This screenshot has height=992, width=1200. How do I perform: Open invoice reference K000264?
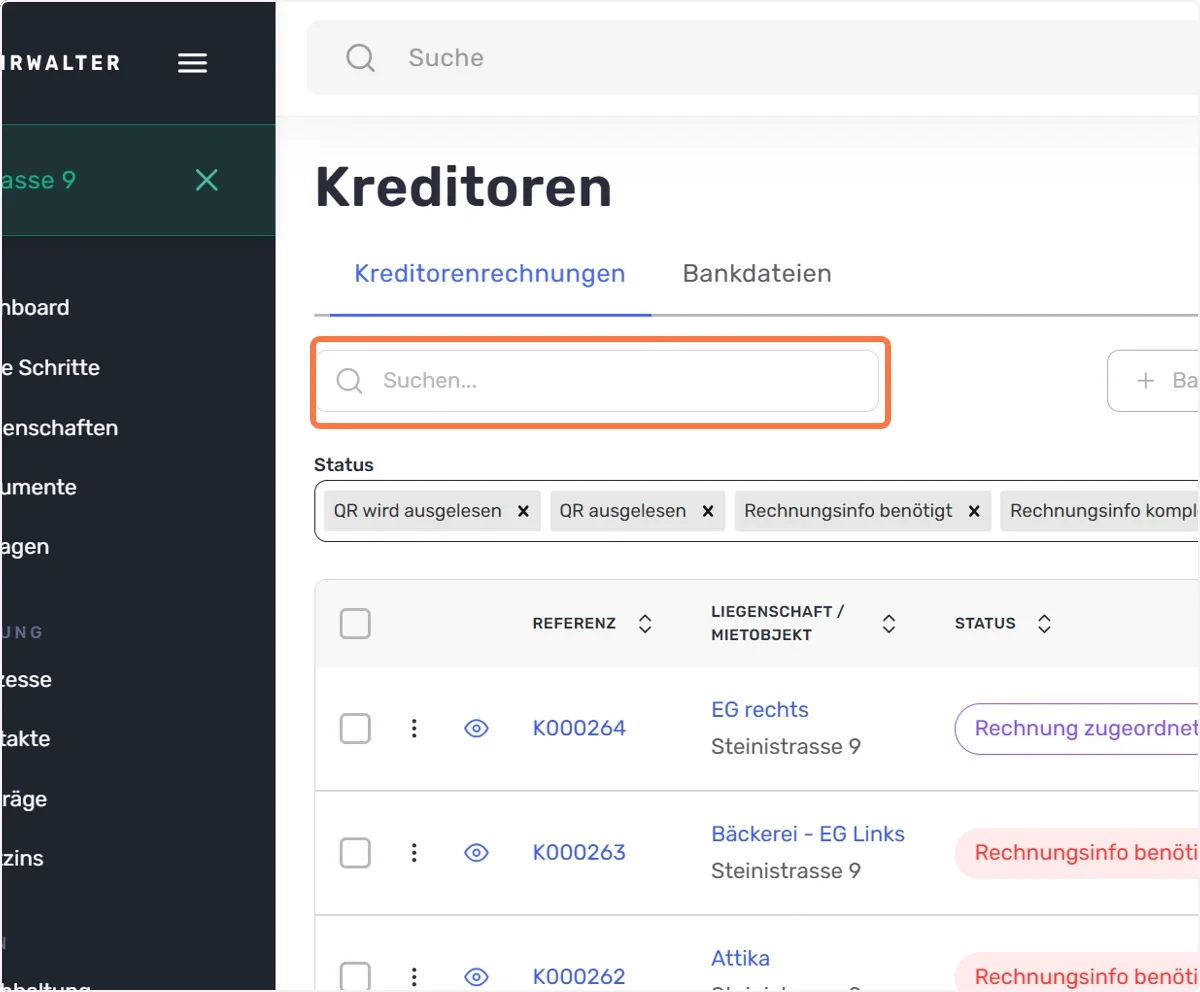pos(579,729)
